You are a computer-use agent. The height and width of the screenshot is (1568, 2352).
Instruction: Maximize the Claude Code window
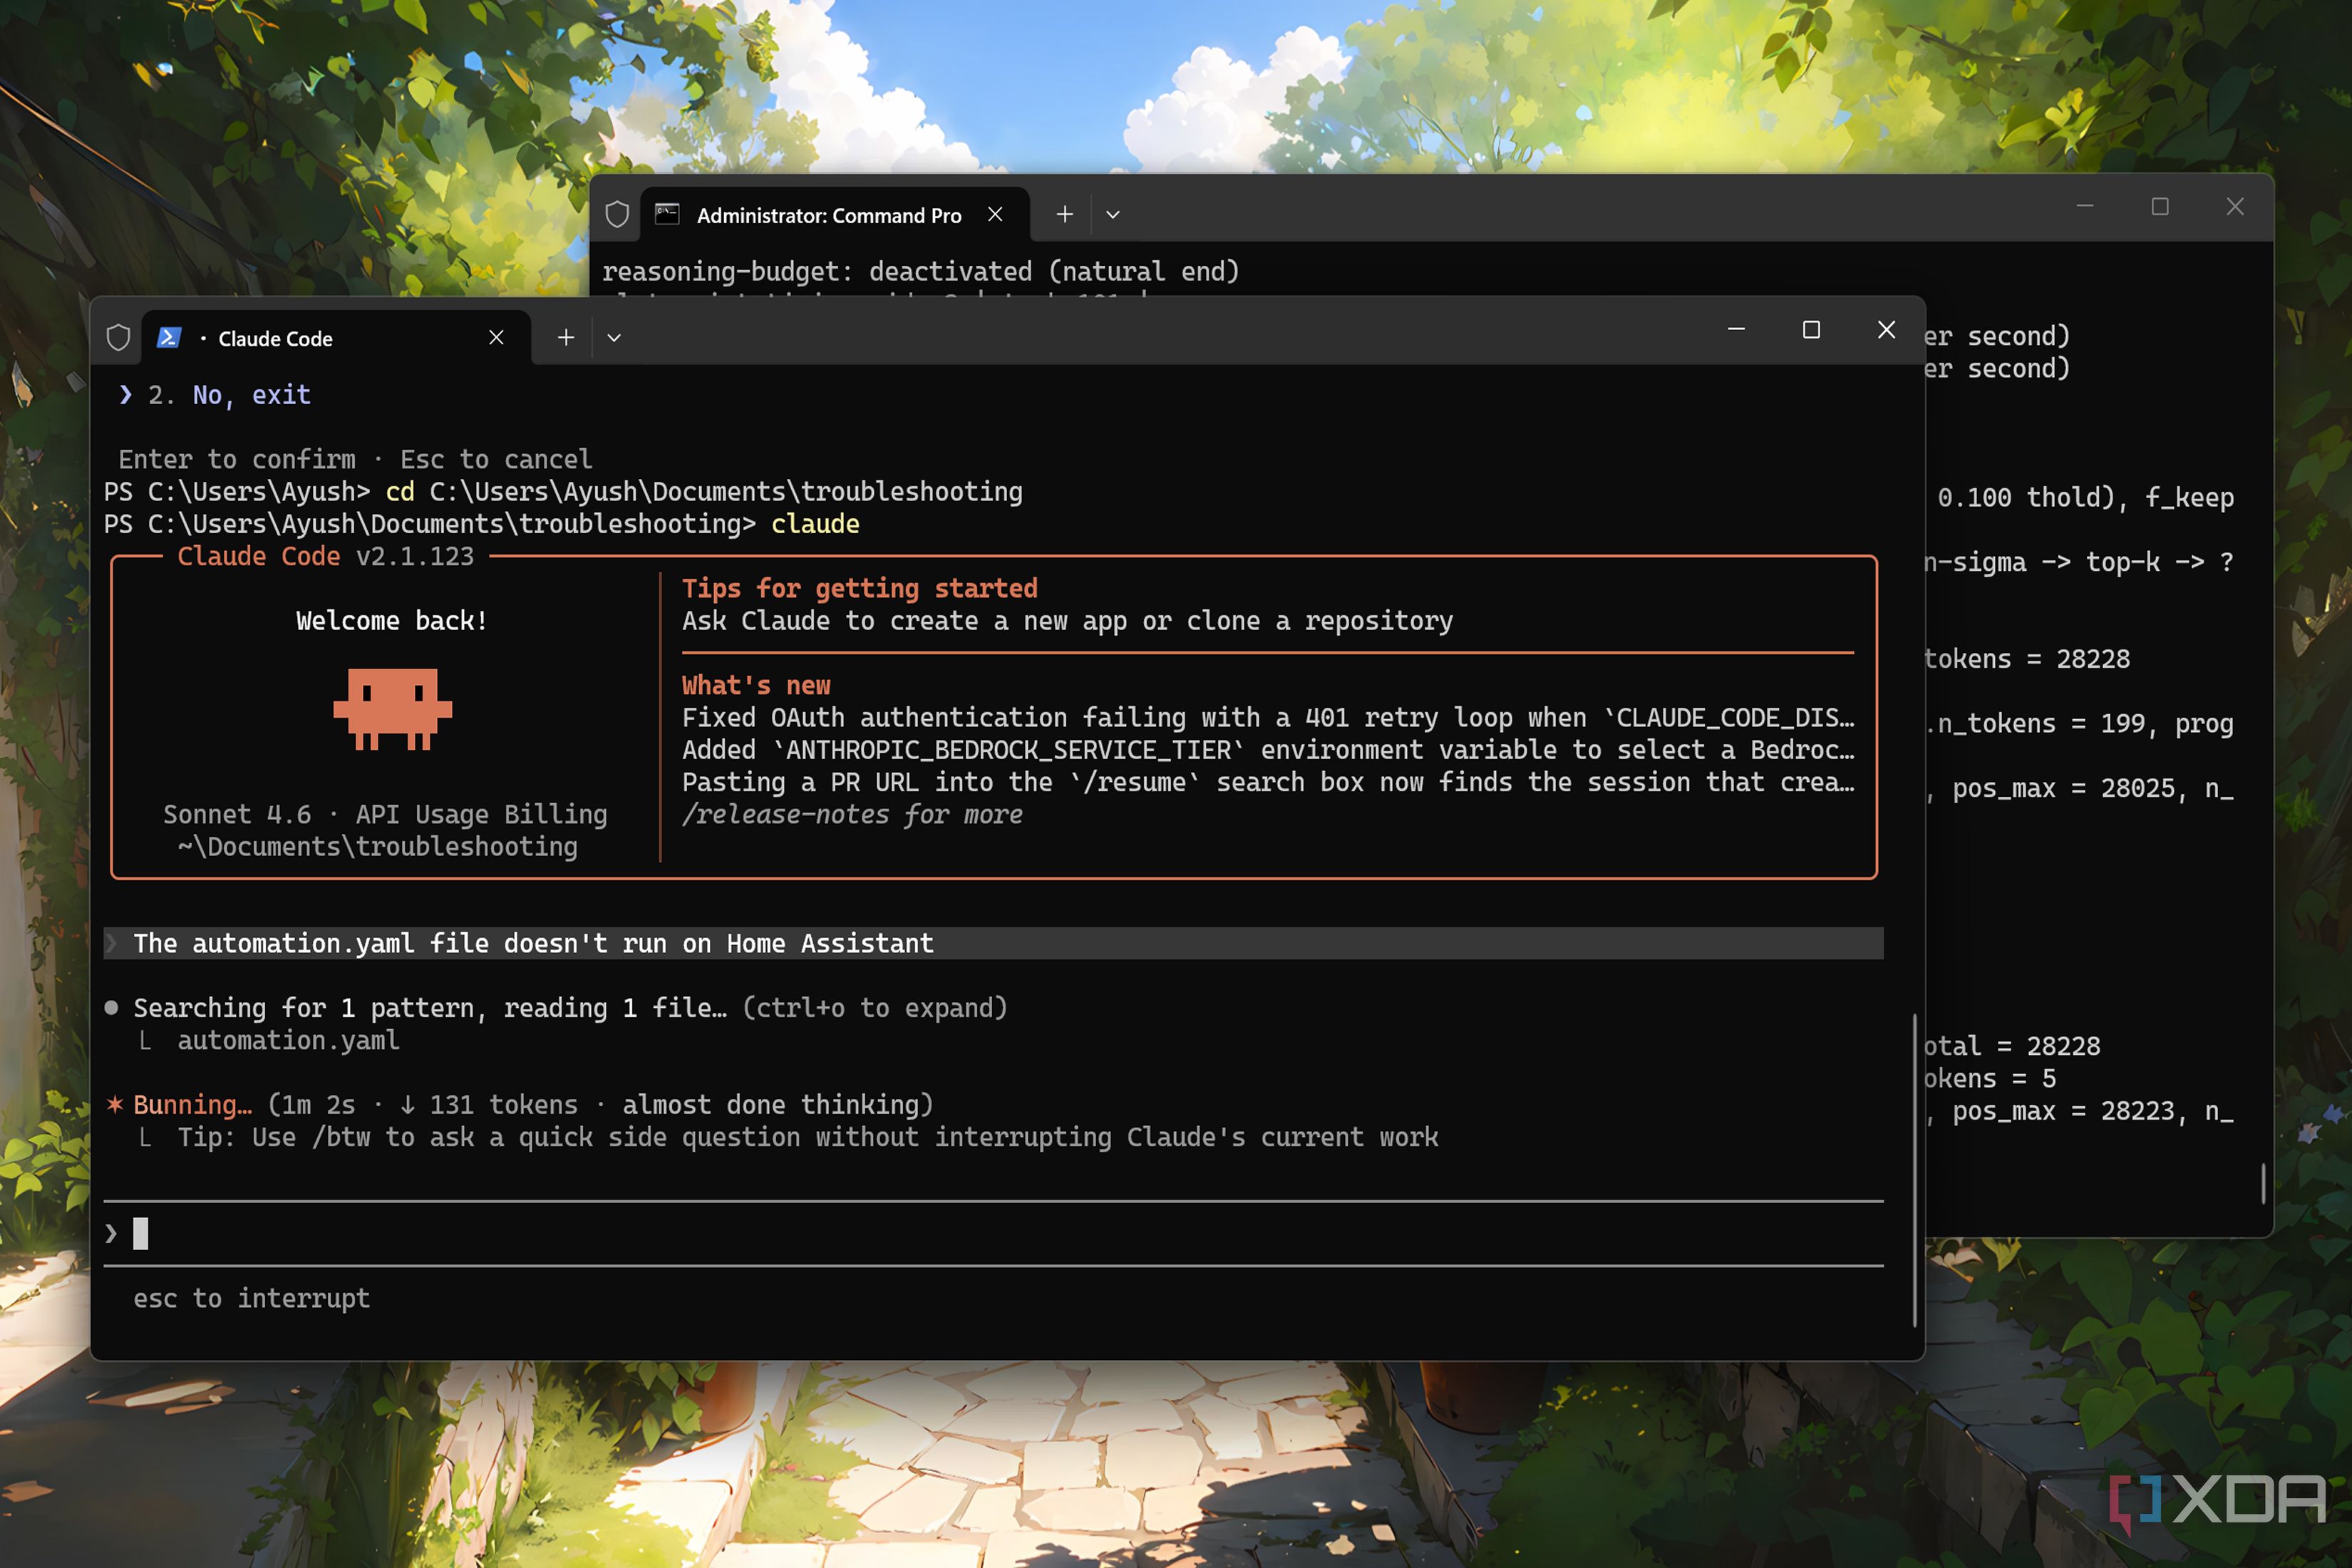click(1811, 330)
